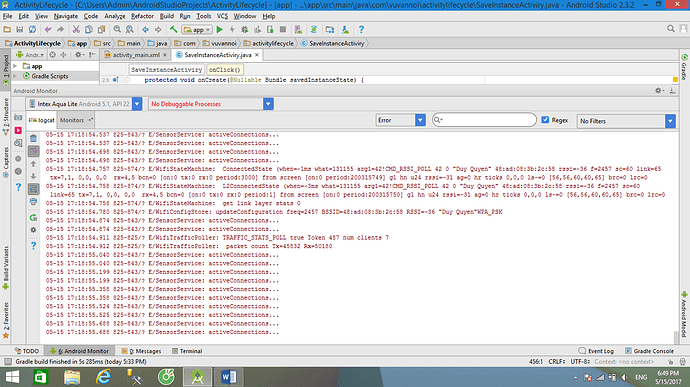Click the Find magnifier icon

point(117,29)
